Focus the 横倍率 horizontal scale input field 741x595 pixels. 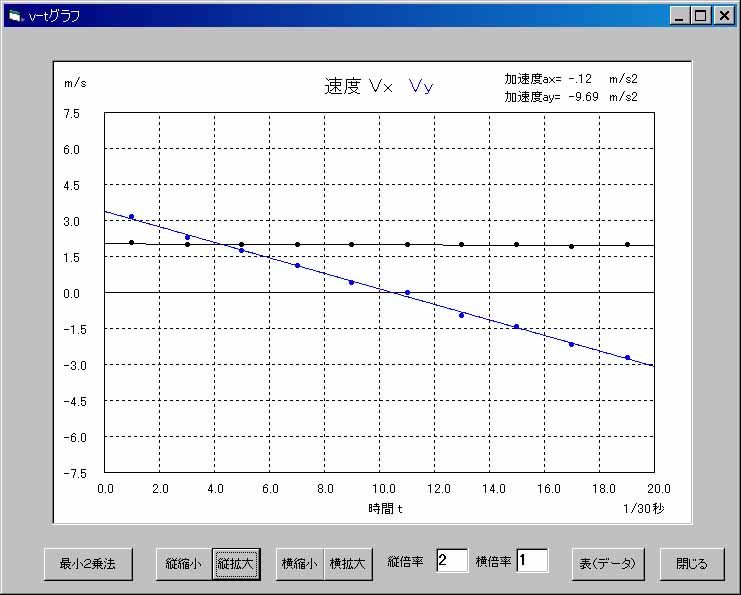[x=531, y=561]
